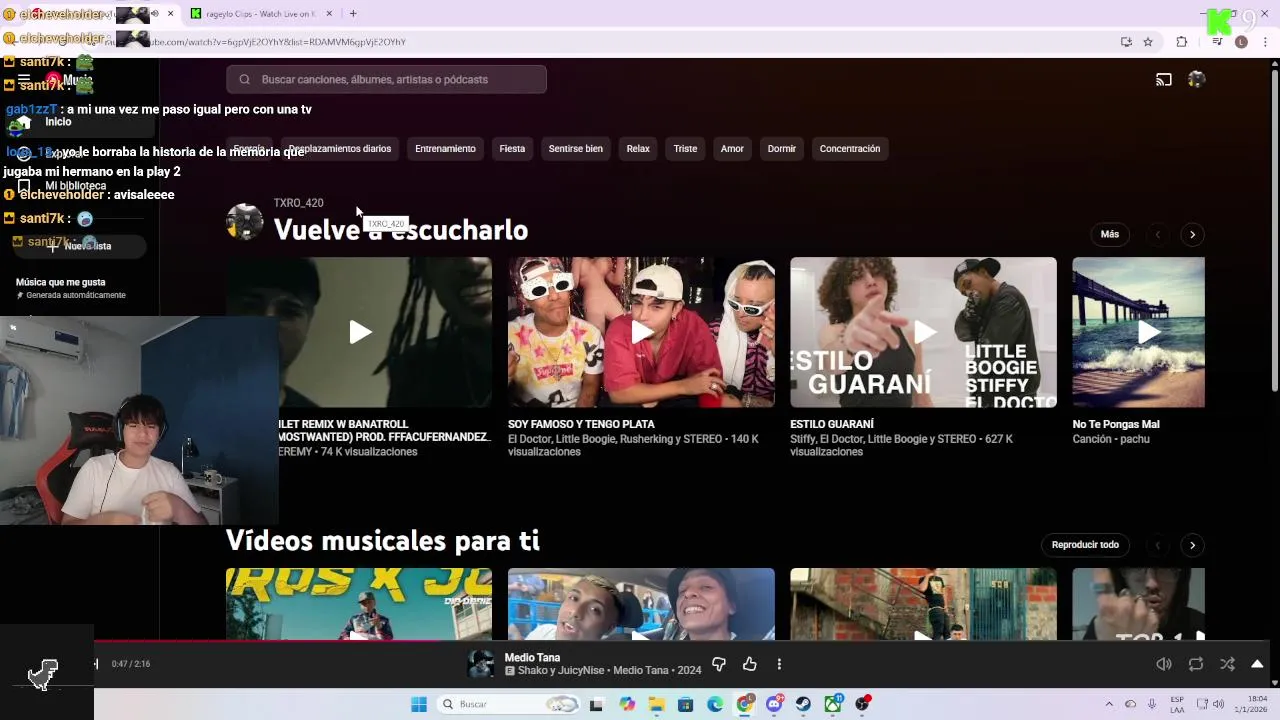Open more options for Medio Tana
The height and width of the screenshot is (720, 1280).
pos(779,664)
